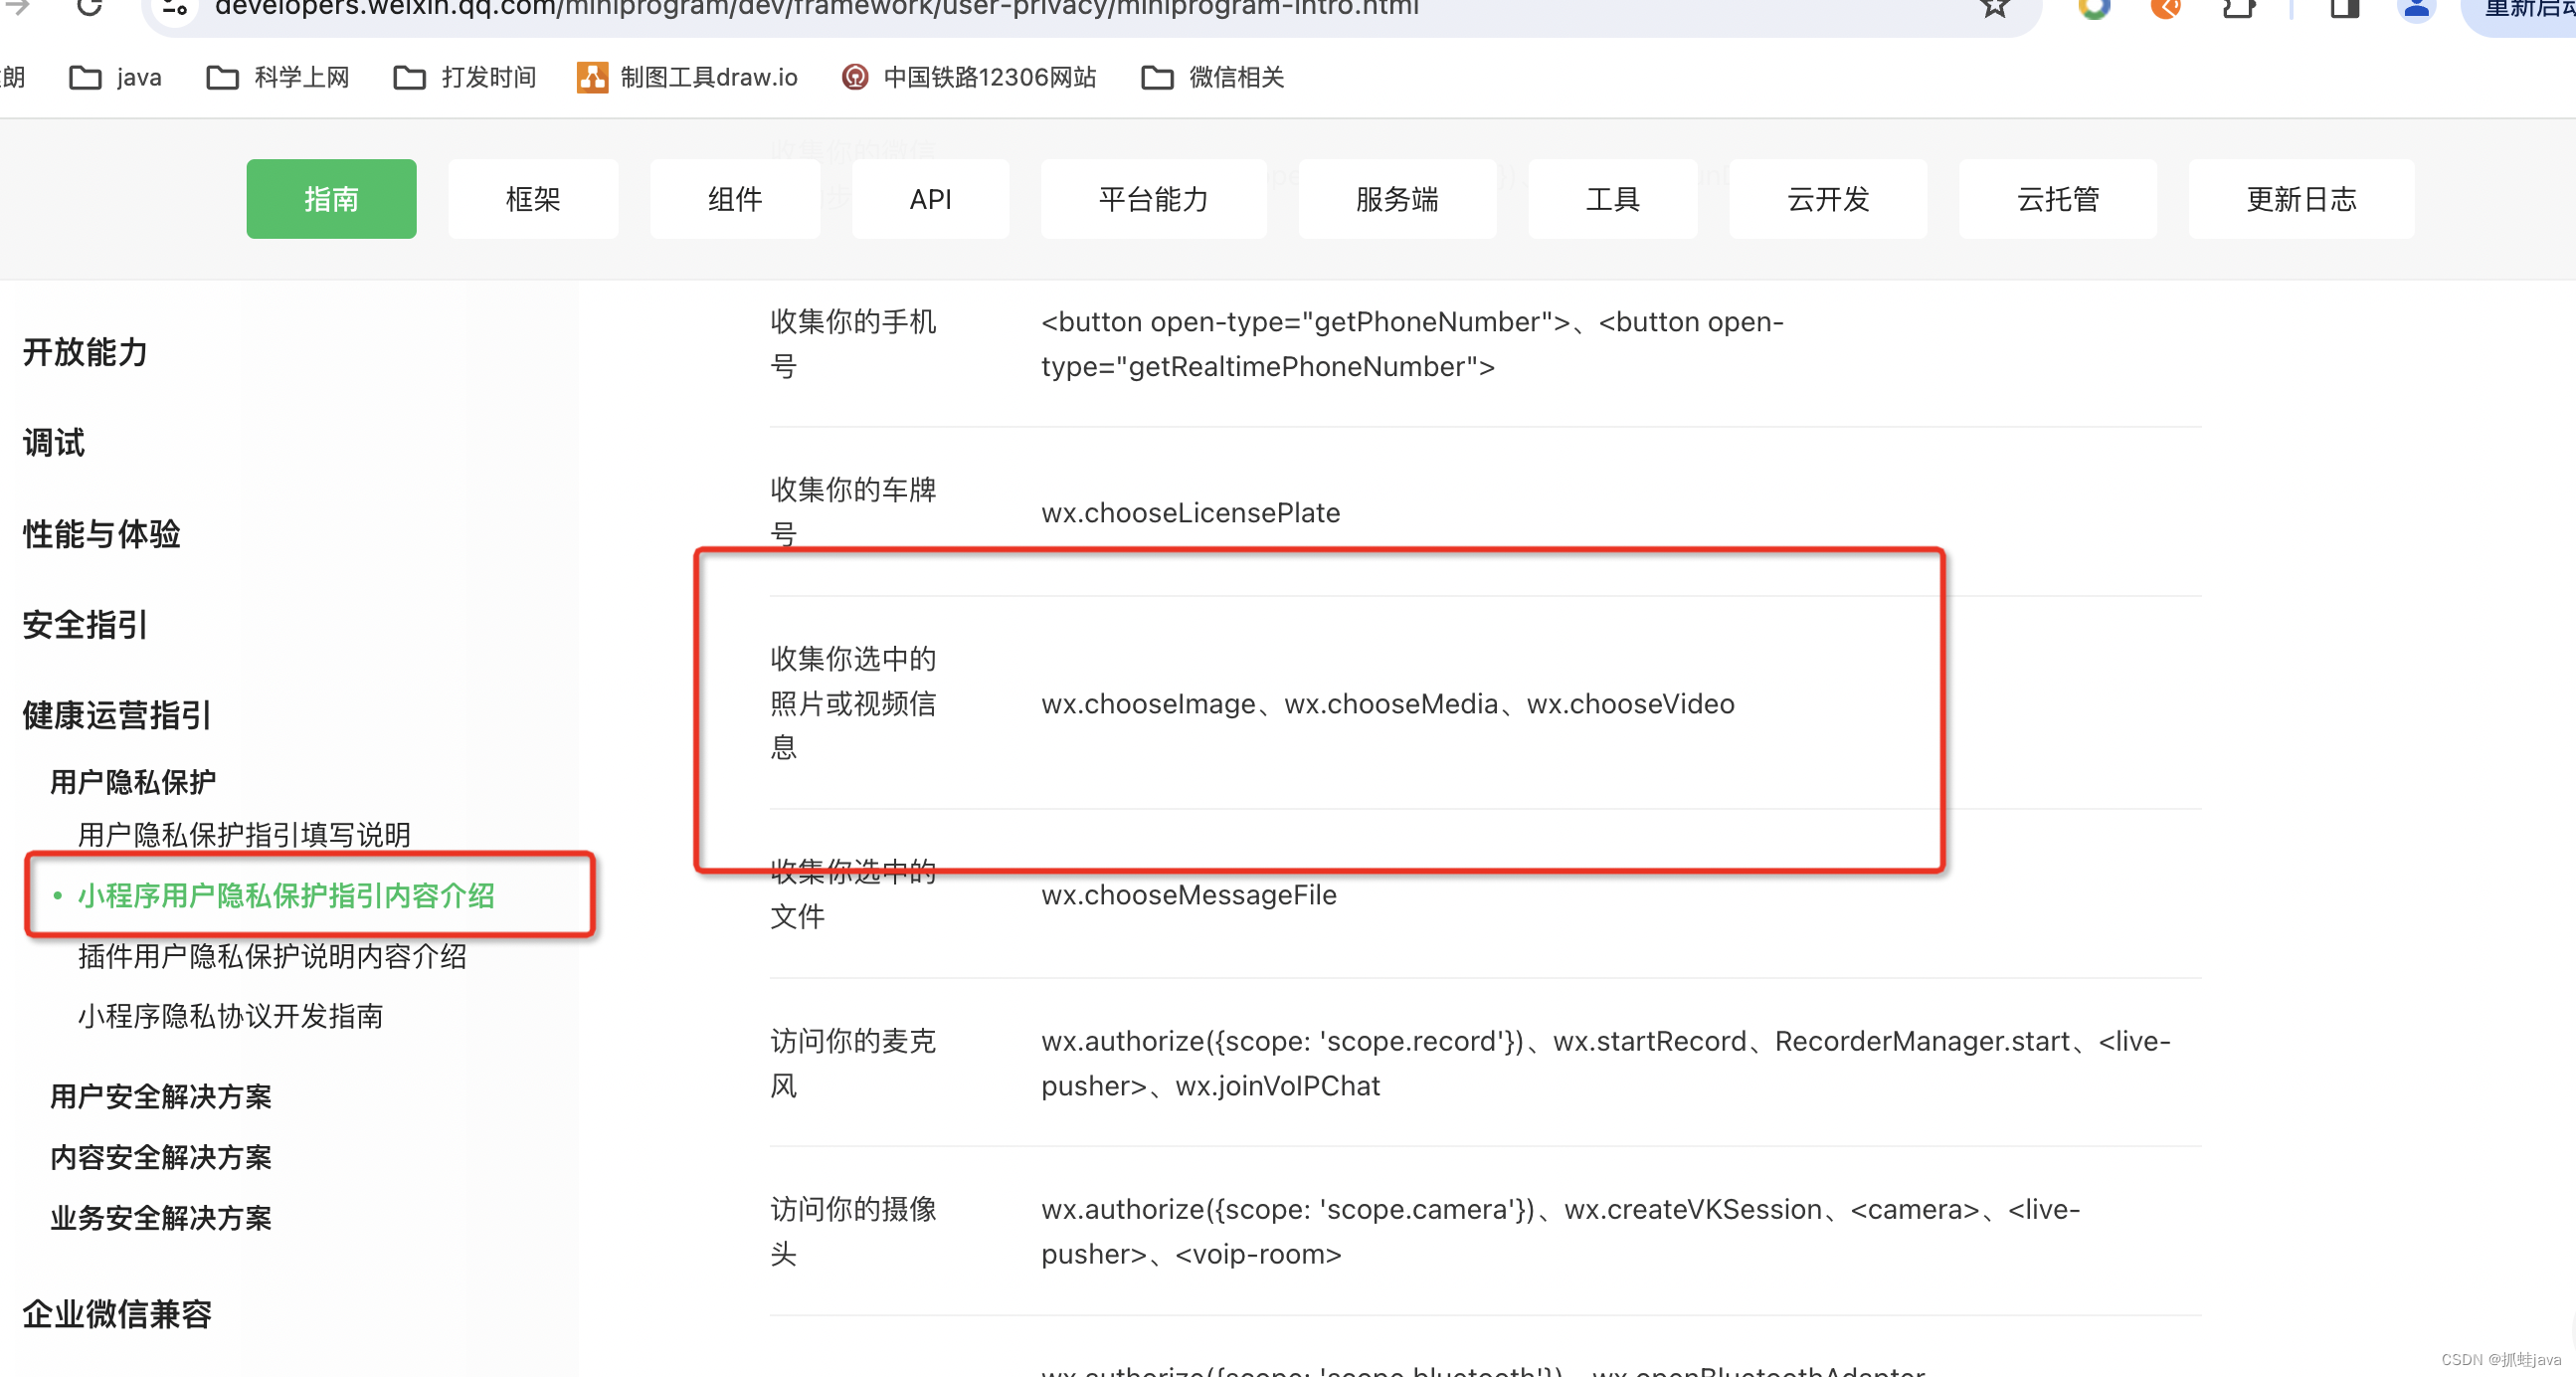Screen dimensions: 2576x1377
Task: Click the reload page icon
Action: pyautogui.click(x=90, y=7)
